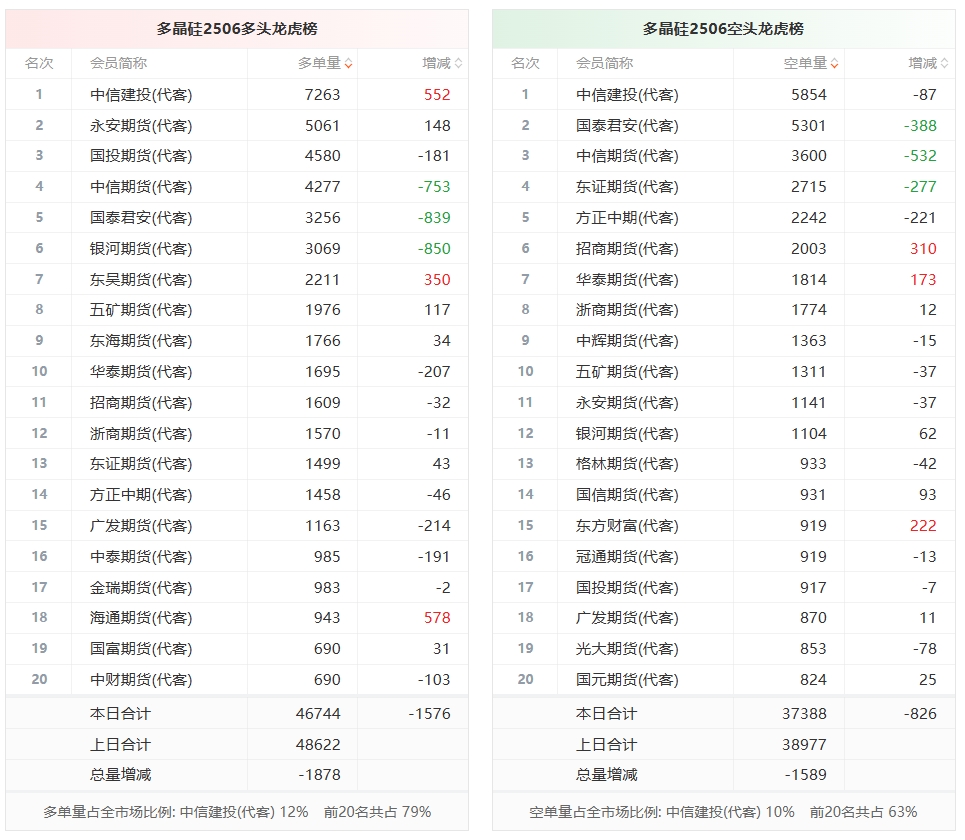Select 国富期货(代客) row name
The image size is (965, 840).
tap(141, 649)
